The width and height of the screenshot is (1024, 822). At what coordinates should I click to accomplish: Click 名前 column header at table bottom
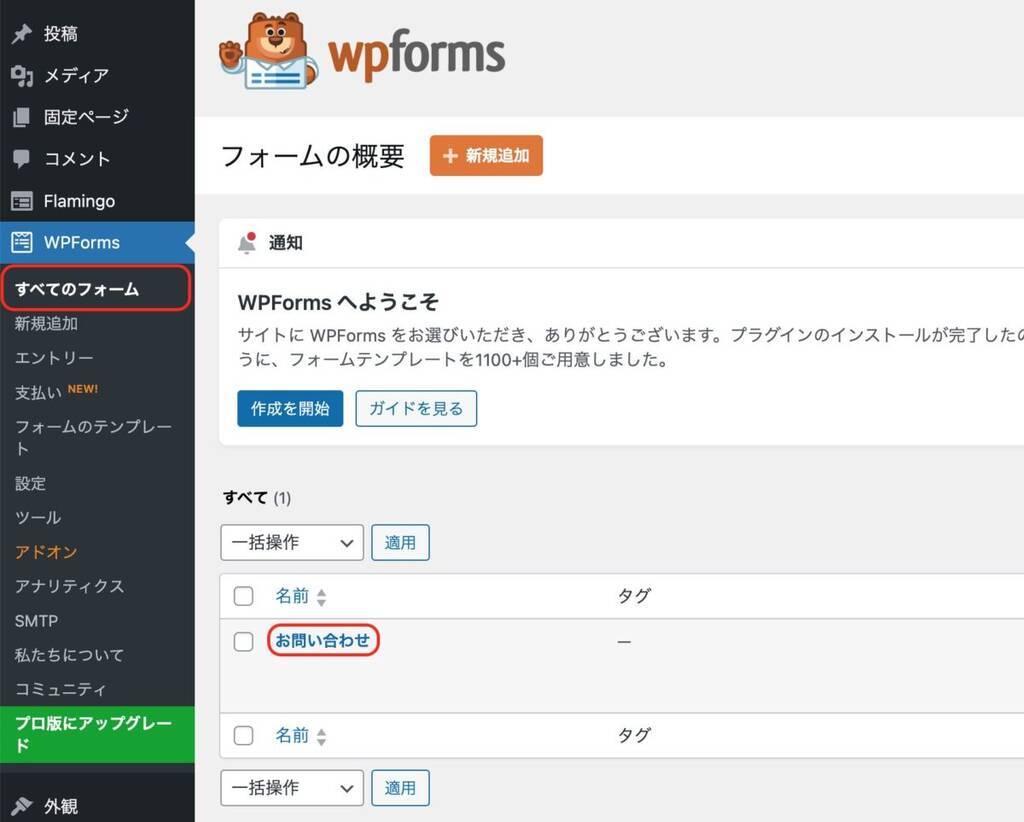[x=292, y=735]
